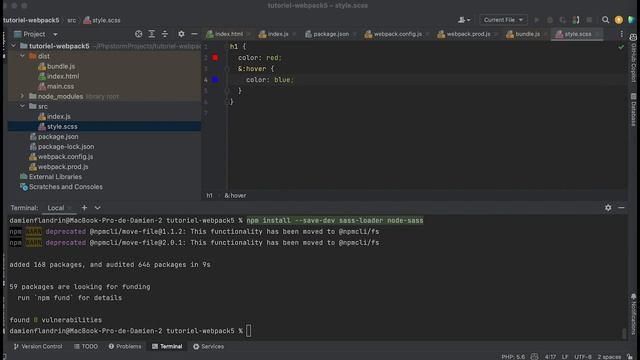Click the Terminal tool window button
640x360 pixels.
(x=167, y=347)
